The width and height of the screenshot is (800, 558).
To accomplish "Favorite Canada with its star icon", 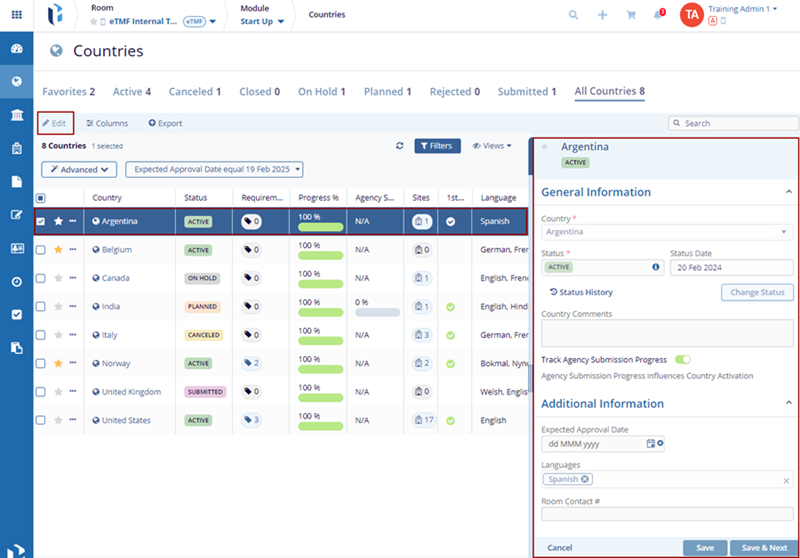I will (58, 278).
